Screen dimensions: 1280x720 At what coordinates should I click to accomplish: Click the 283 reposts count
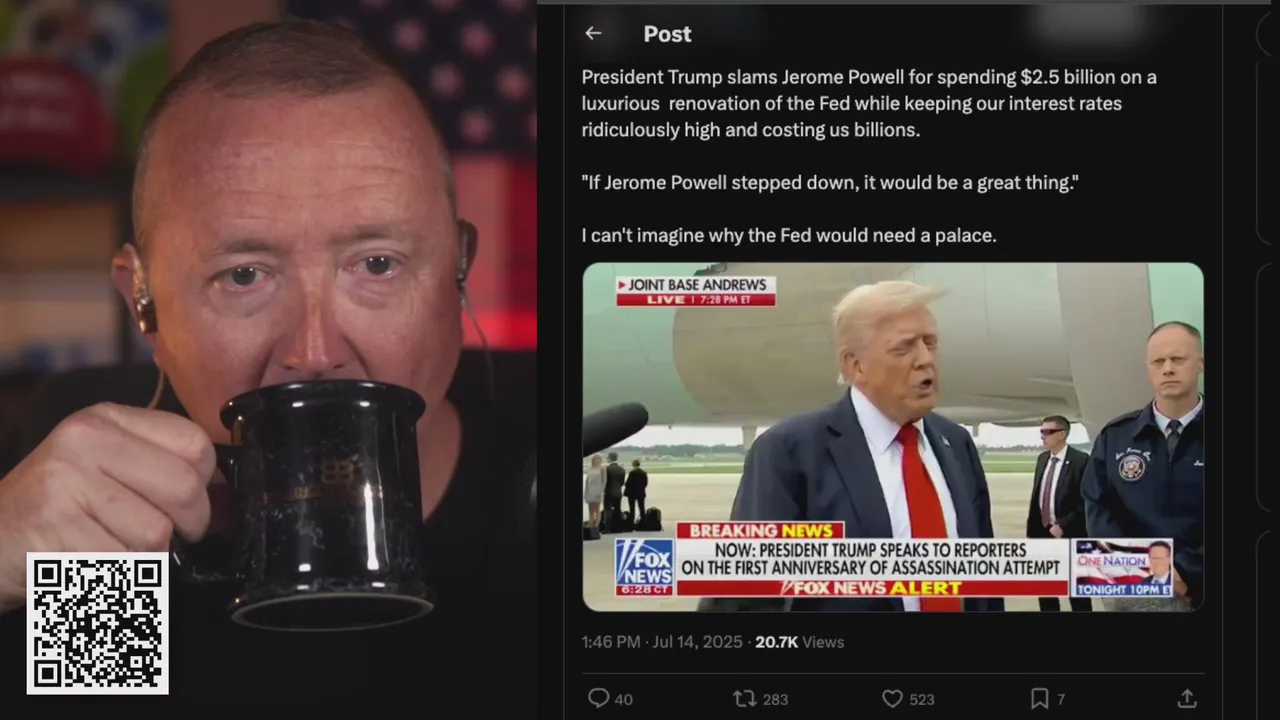(775, 699)
